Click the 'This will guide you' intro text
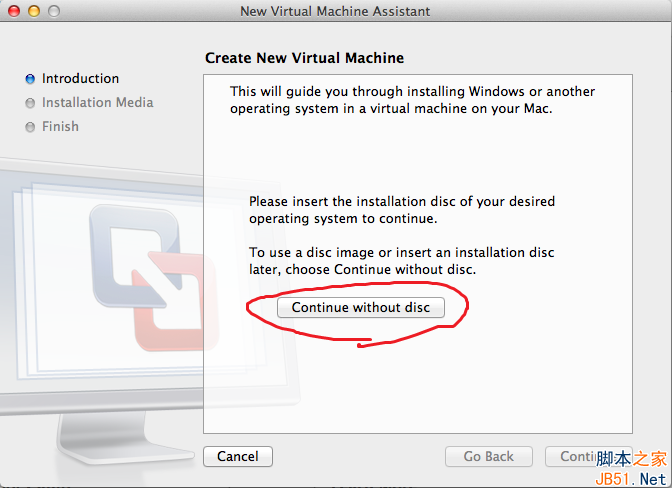Viewport: 672px width, 488px height. coord(412,99)
